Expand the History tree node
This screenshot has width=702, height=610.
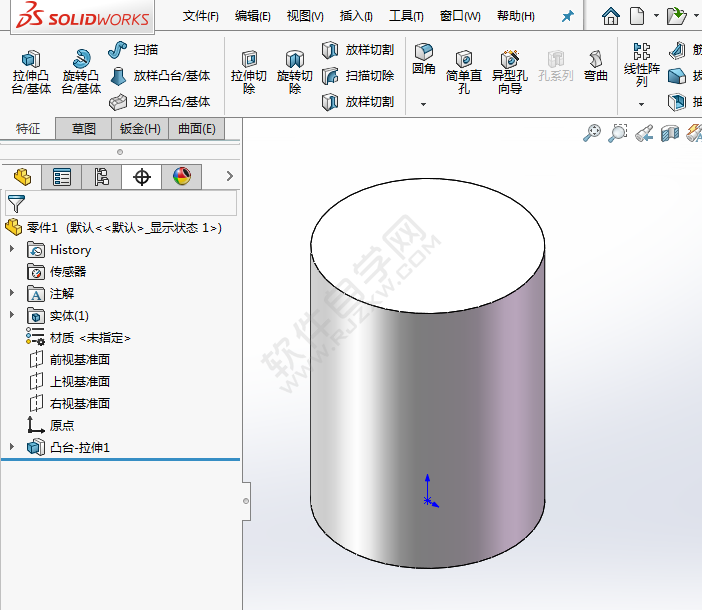[x=12, y=249]
